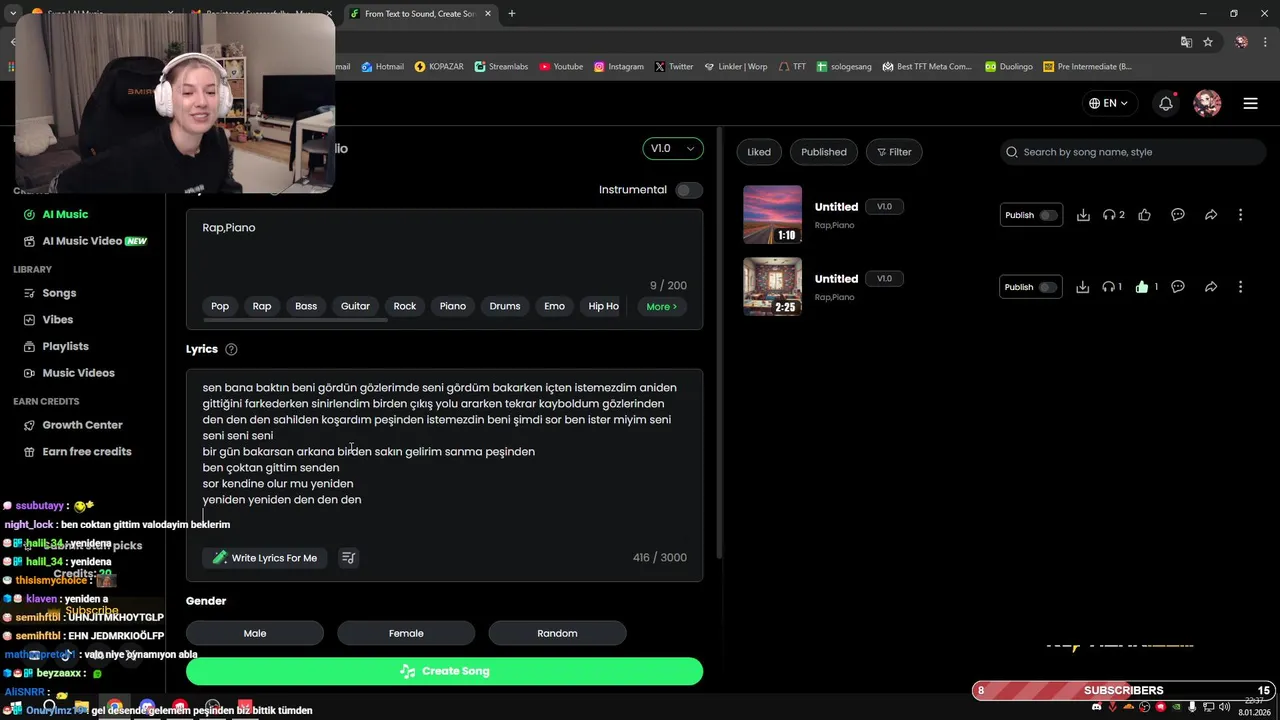
Task: Click the browser translate icon
Action: click(1186, 42)
